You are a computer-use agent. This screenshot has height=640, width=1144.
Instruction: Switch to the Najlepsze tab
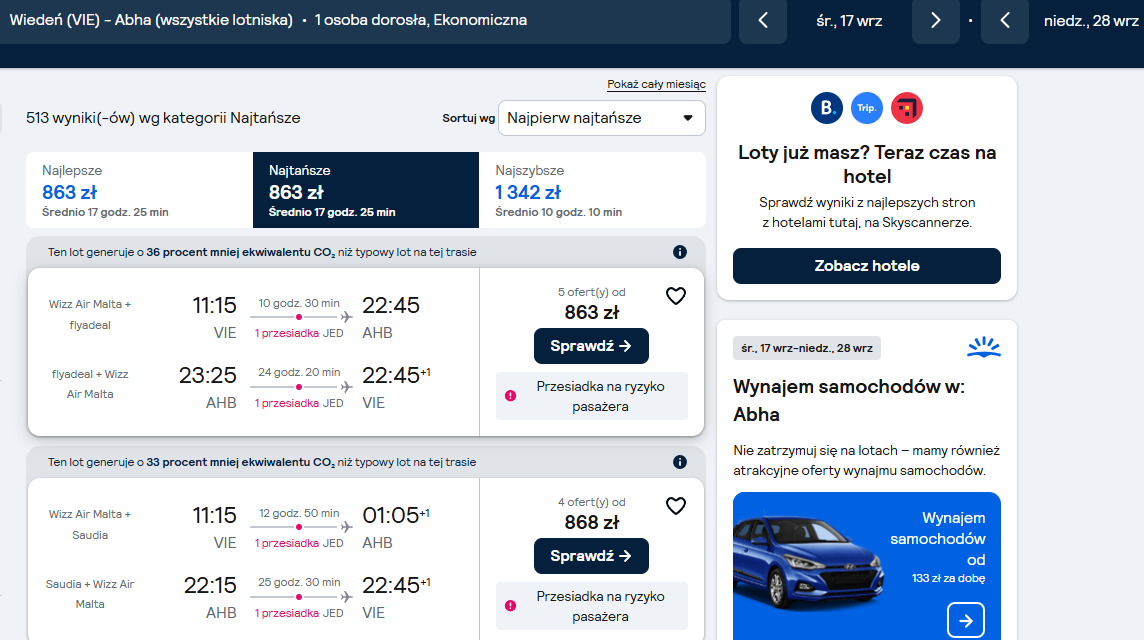point(139,190)
